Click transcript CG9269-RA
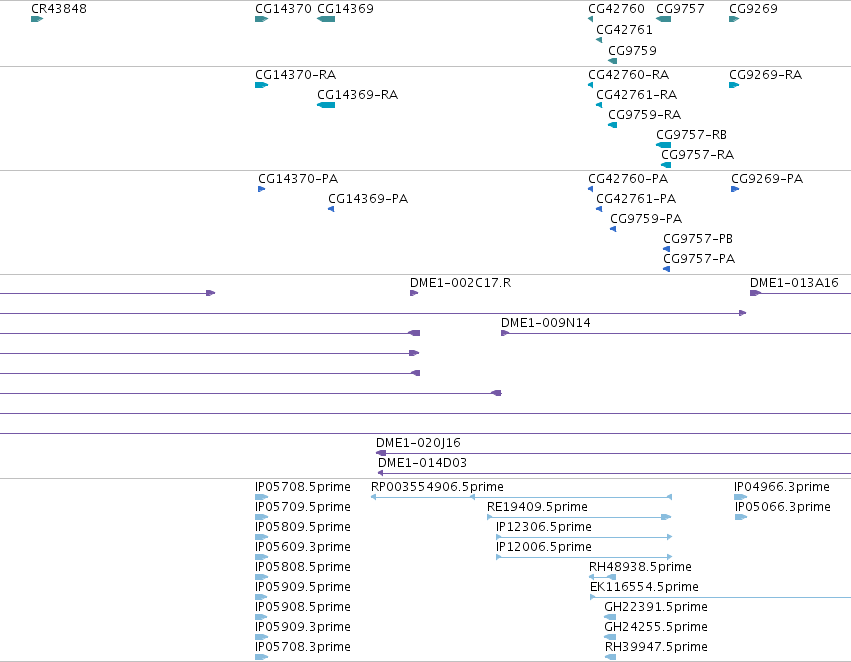Image resolution: width=851 pixels, height=662 pixels. click(x=765, y=74)
